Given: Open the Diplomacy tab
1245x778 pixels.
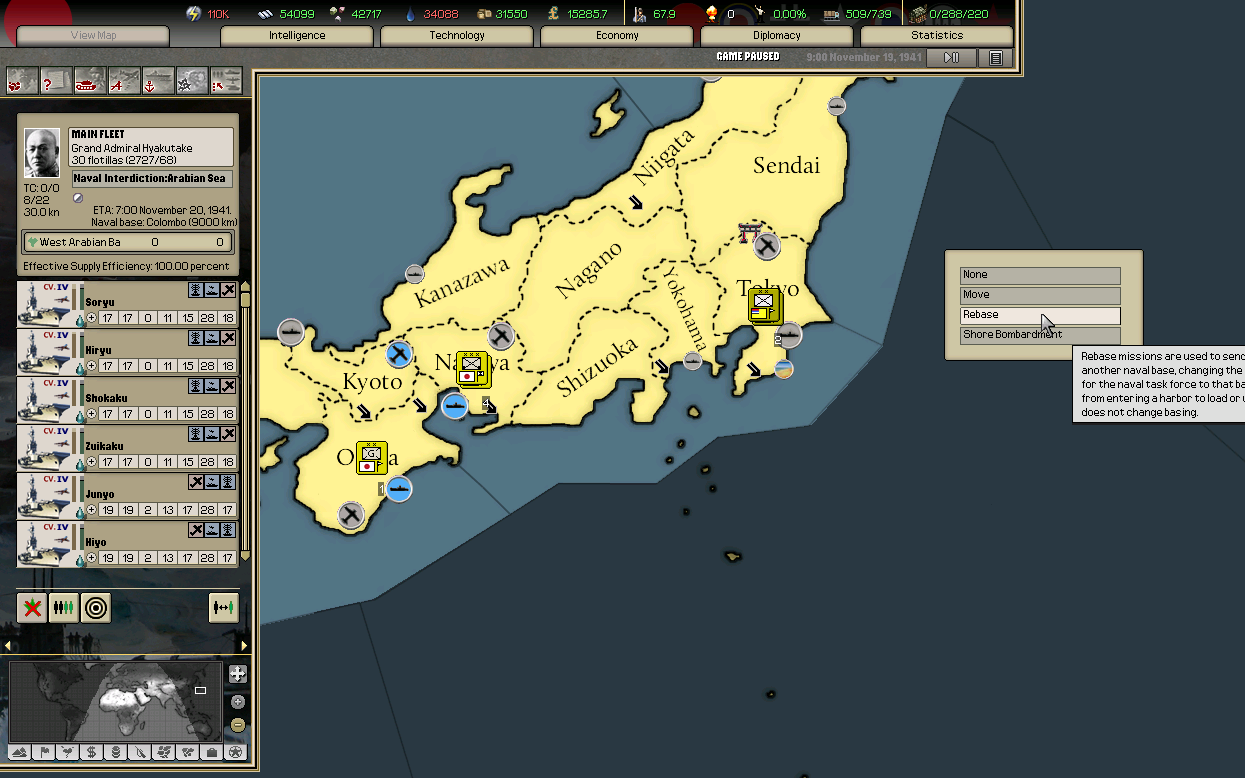Looking at the screenshot, I should pyautogui.click(x=776, y=36).
